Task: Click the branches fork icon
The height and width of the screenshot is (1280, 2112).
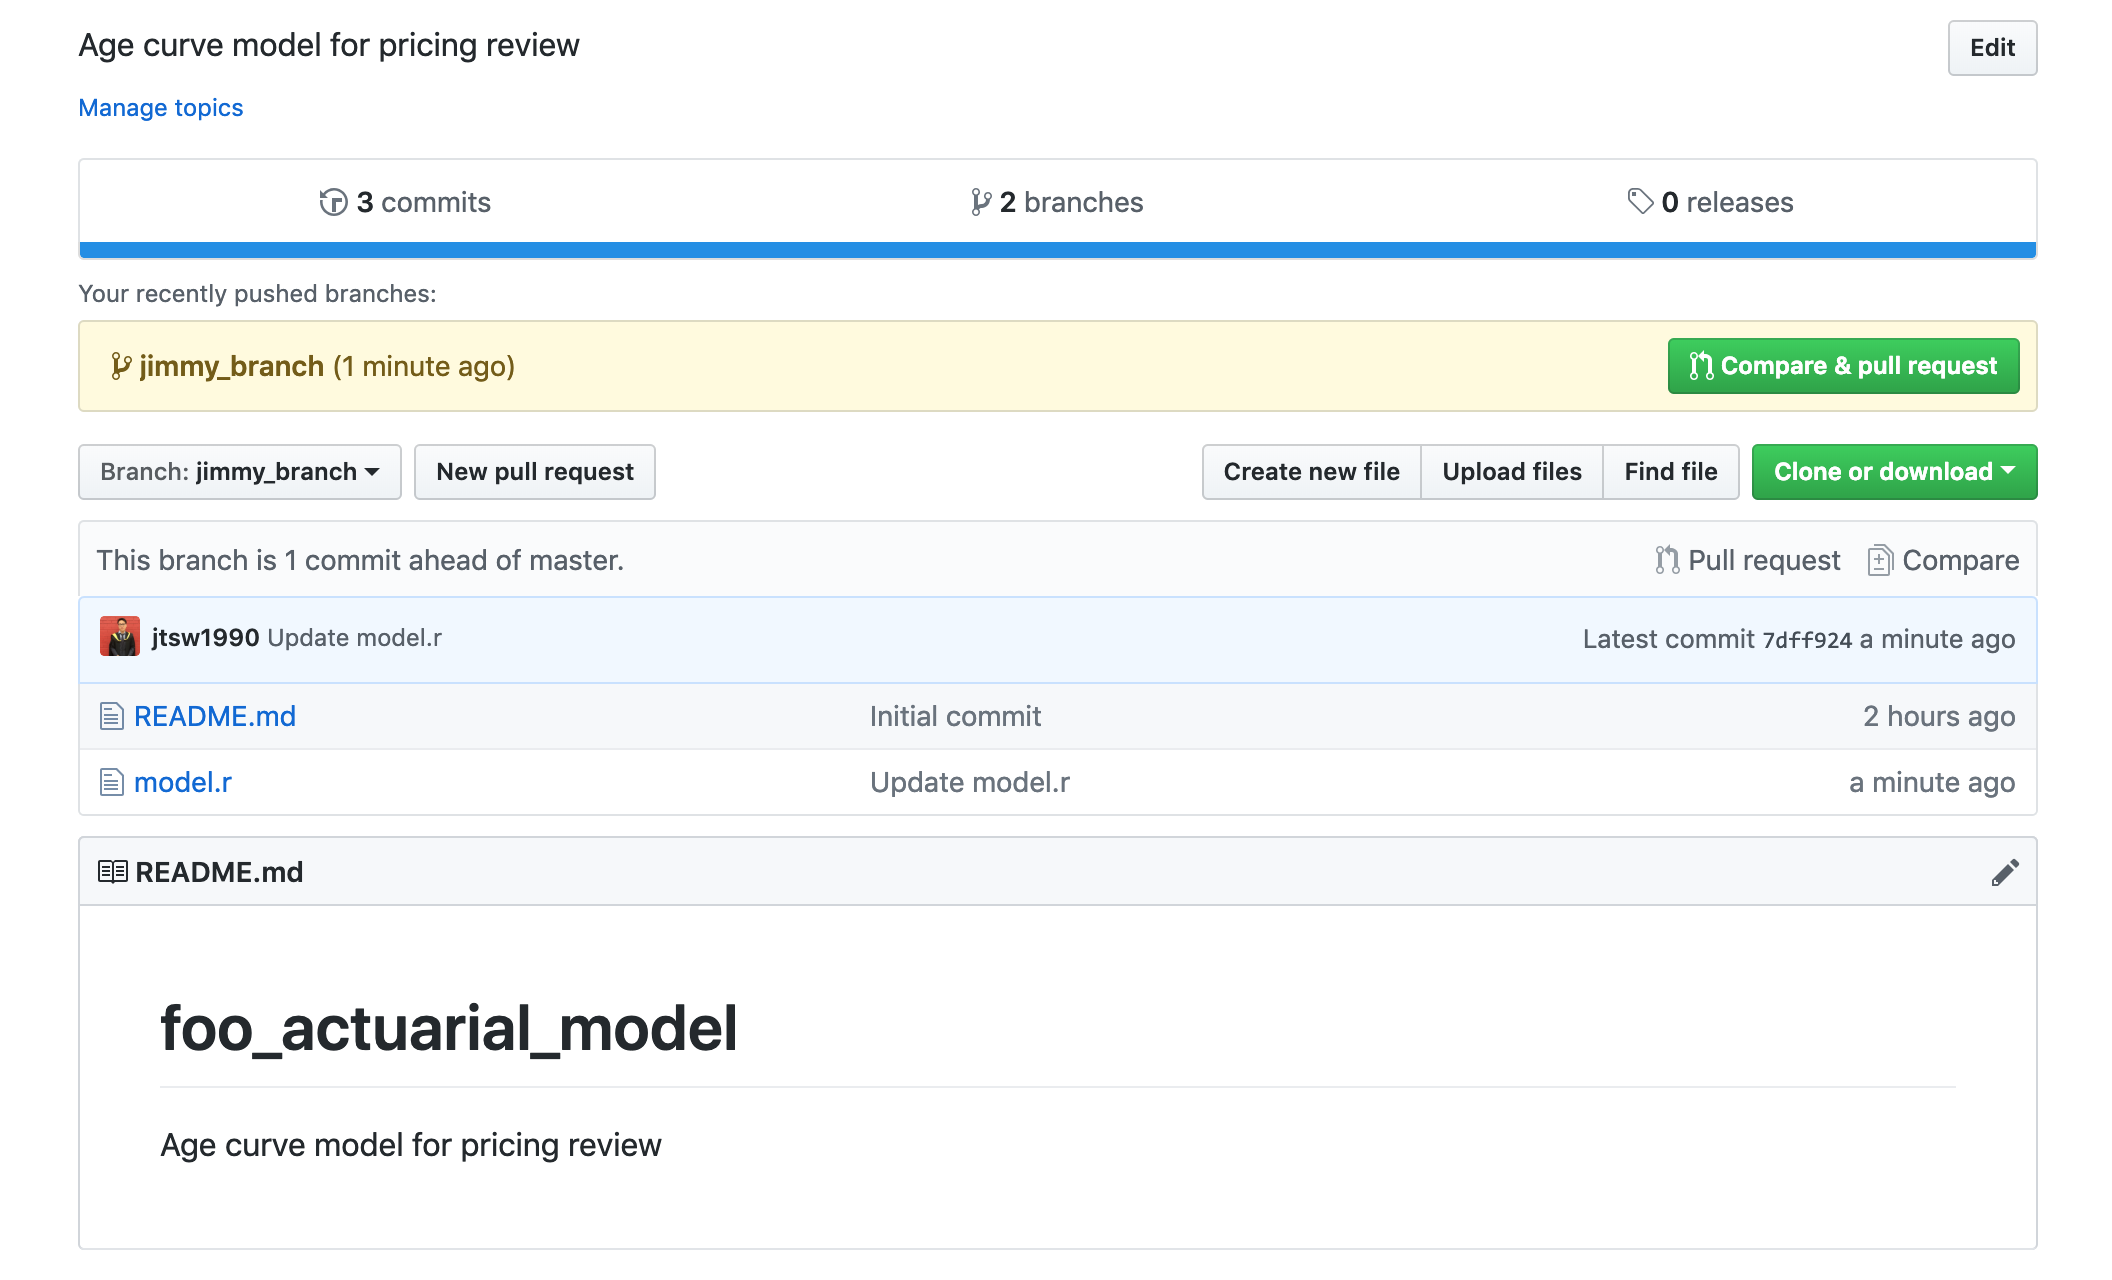Action: 981,202
